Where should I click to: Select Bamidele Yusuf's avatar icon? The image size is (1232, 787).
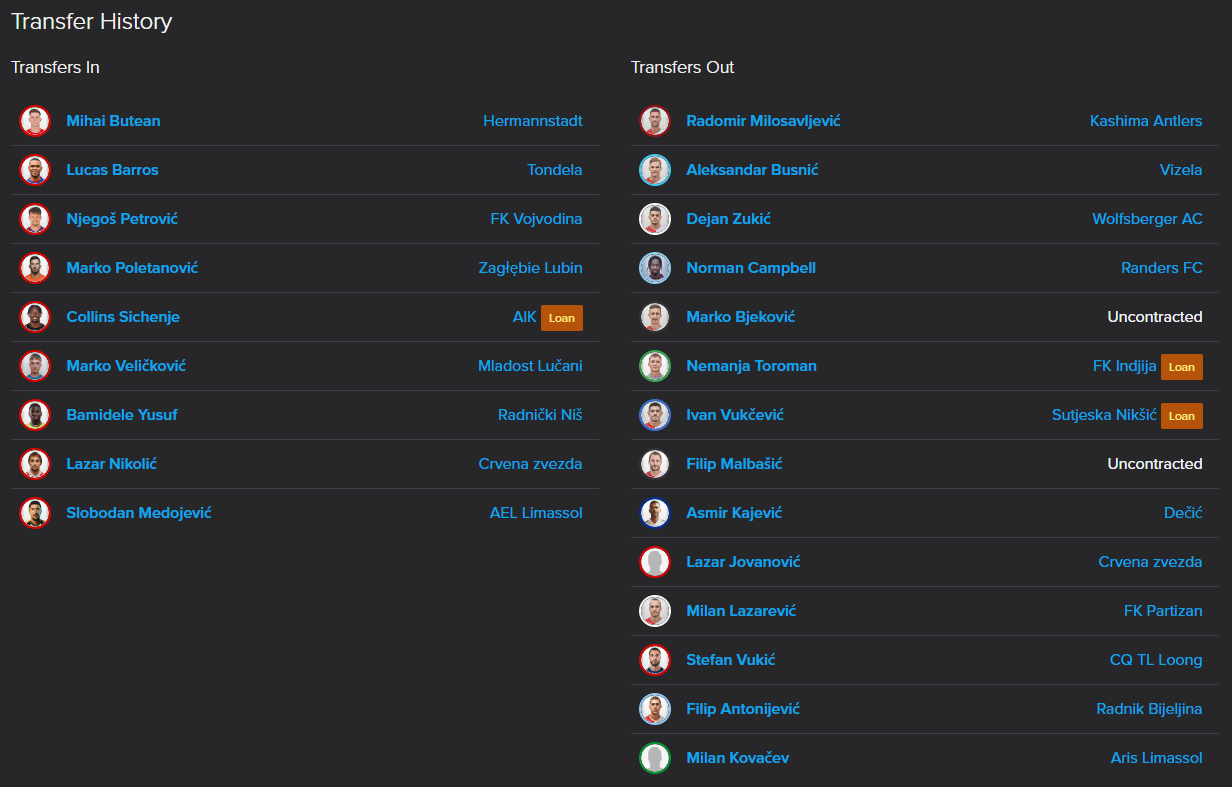[x=35, y=415]
